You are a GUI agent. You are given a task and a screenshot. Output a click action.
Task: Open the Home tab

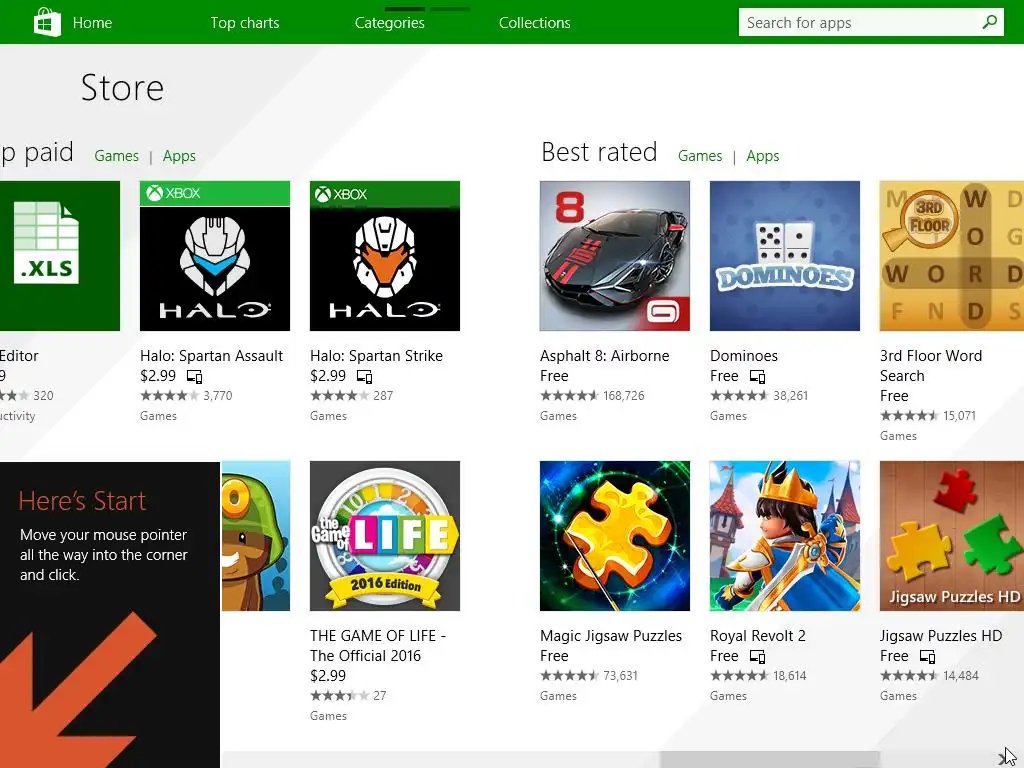click(92, 23)
